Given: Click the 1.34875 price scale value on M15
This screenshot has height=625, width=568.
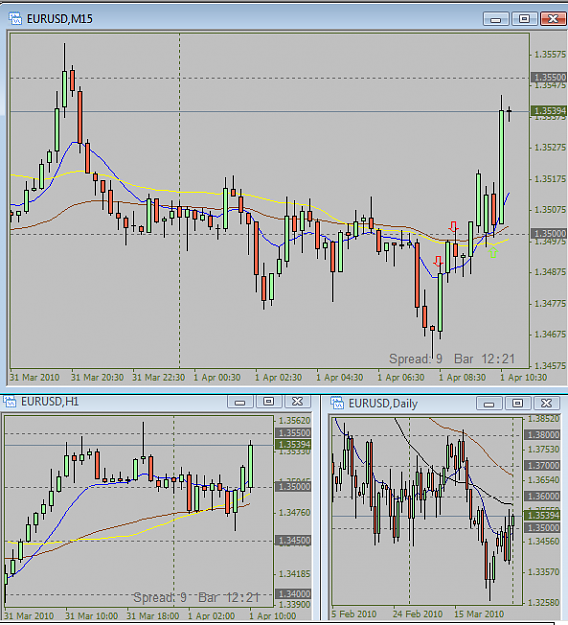Looking at the screenshot, I should click(x=550, y=272).
